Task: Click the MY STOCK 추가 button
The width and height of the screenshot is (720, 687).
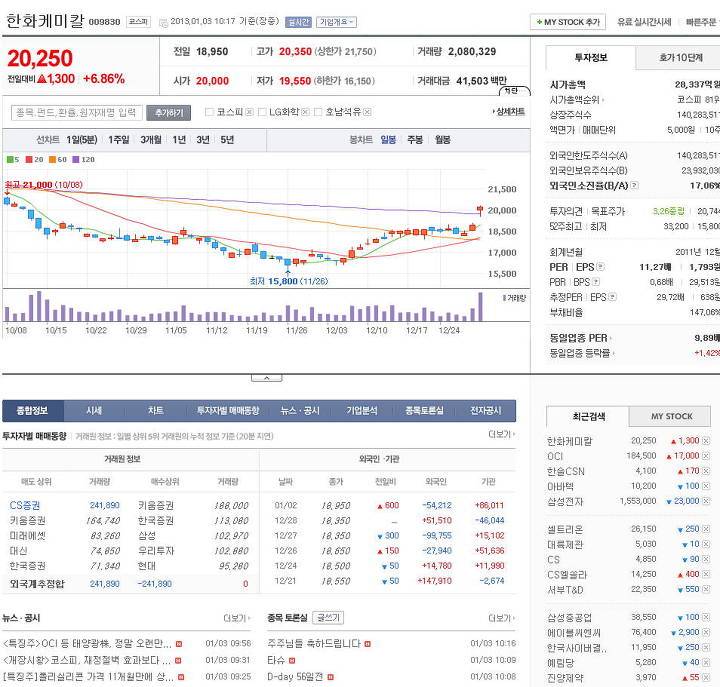Action: pos(568,22)
